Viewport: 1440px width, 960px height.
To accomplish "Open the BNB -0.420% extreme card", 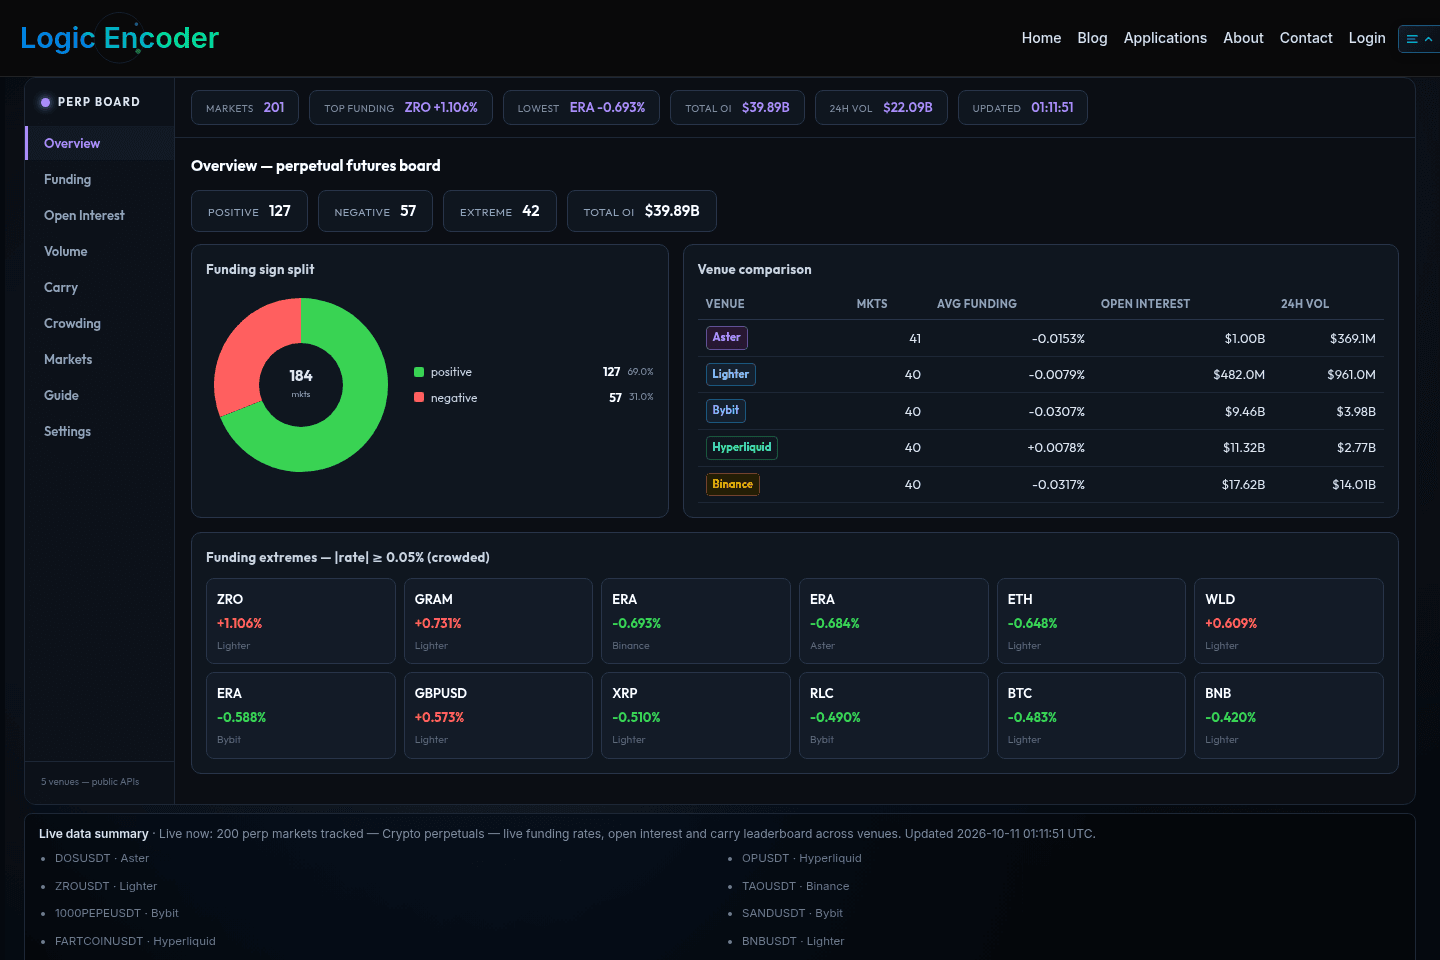I will pos(1289,715).
